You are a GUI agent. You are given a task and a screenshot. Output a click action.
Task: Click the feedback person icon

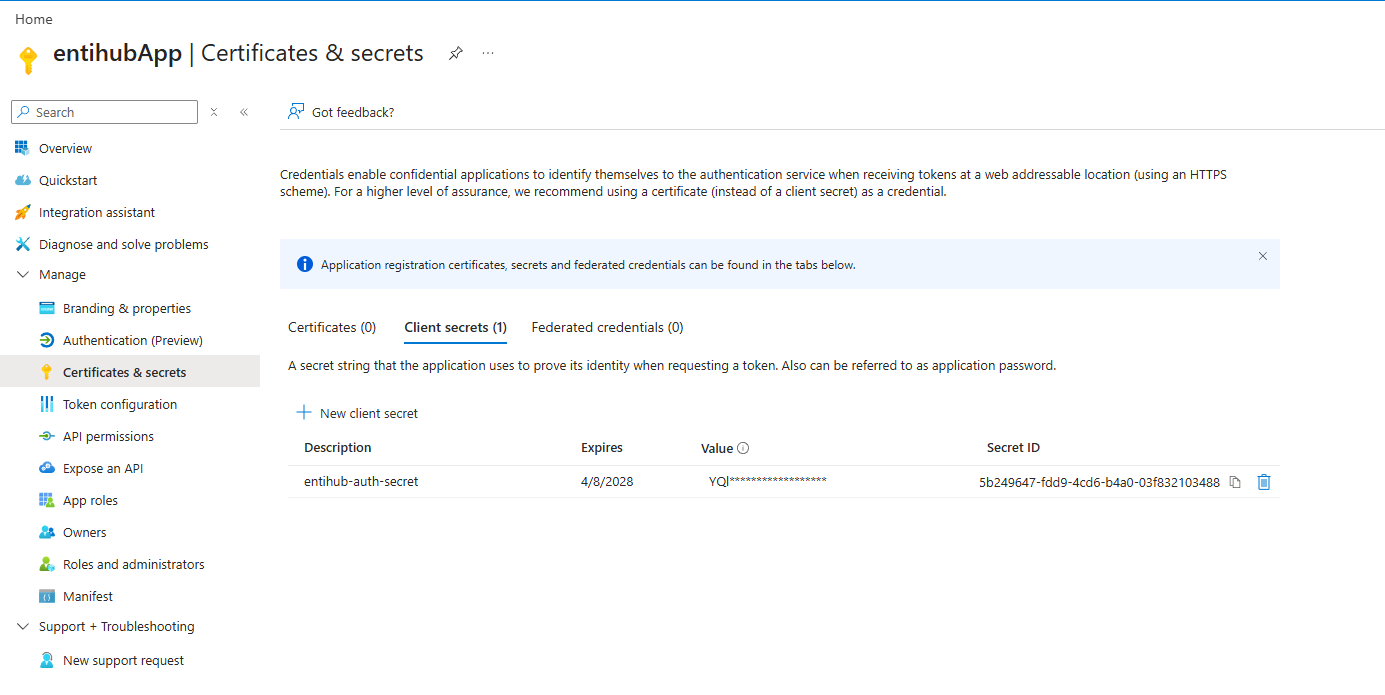[x=296, y=111]
